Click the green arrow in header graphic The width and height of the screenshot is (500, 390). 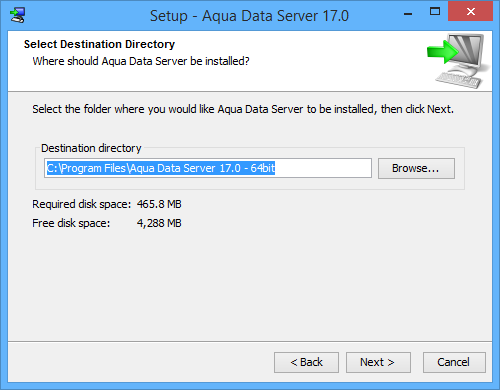(442, 52)
